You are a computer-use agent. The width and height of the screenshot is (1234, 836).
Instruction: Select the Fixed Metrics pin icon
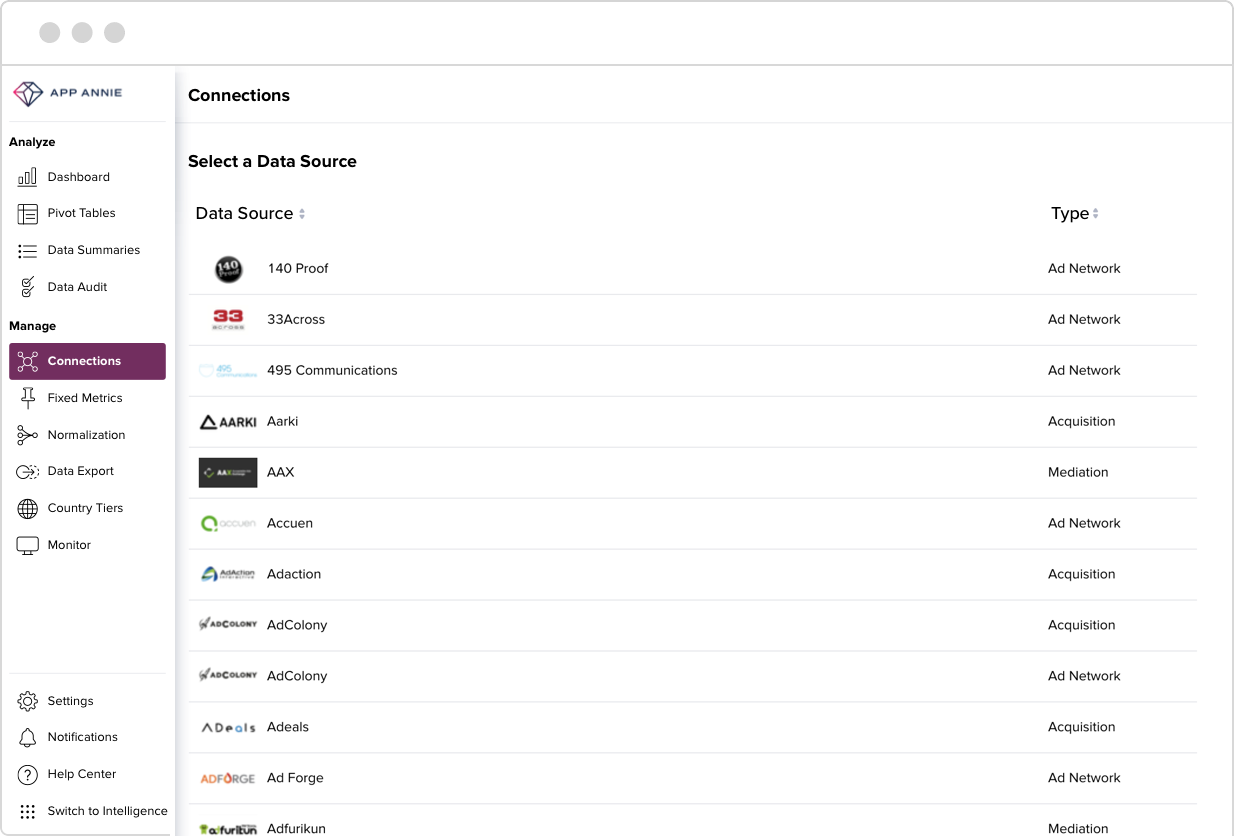click(x=28, y=398)
